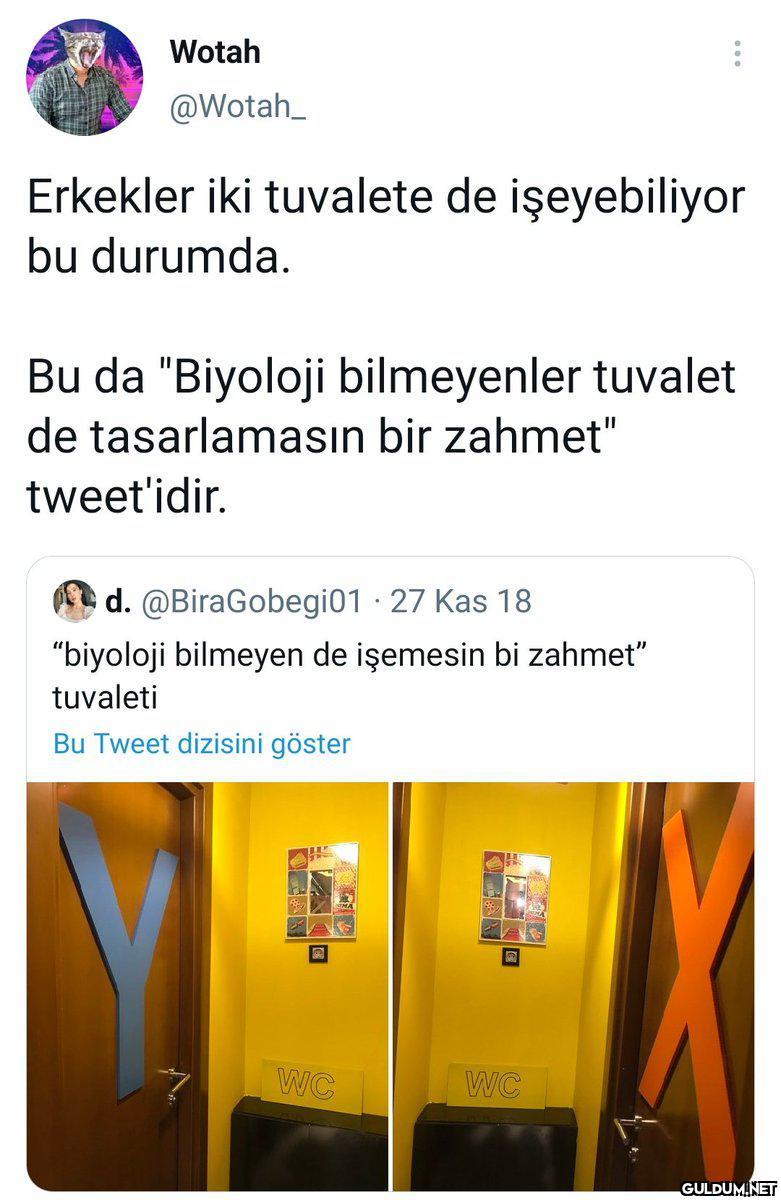Open the left photo with blue Y door
Viewport: 781px width, 1200px height.
coord(207,986)
